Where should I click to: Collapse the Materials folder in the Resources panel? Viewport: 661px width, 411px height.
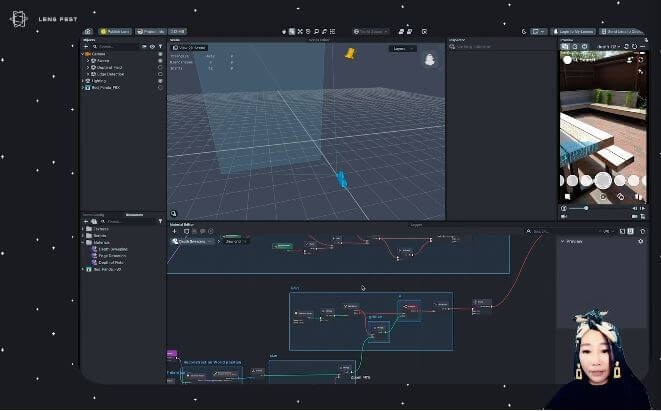point(83,242)
